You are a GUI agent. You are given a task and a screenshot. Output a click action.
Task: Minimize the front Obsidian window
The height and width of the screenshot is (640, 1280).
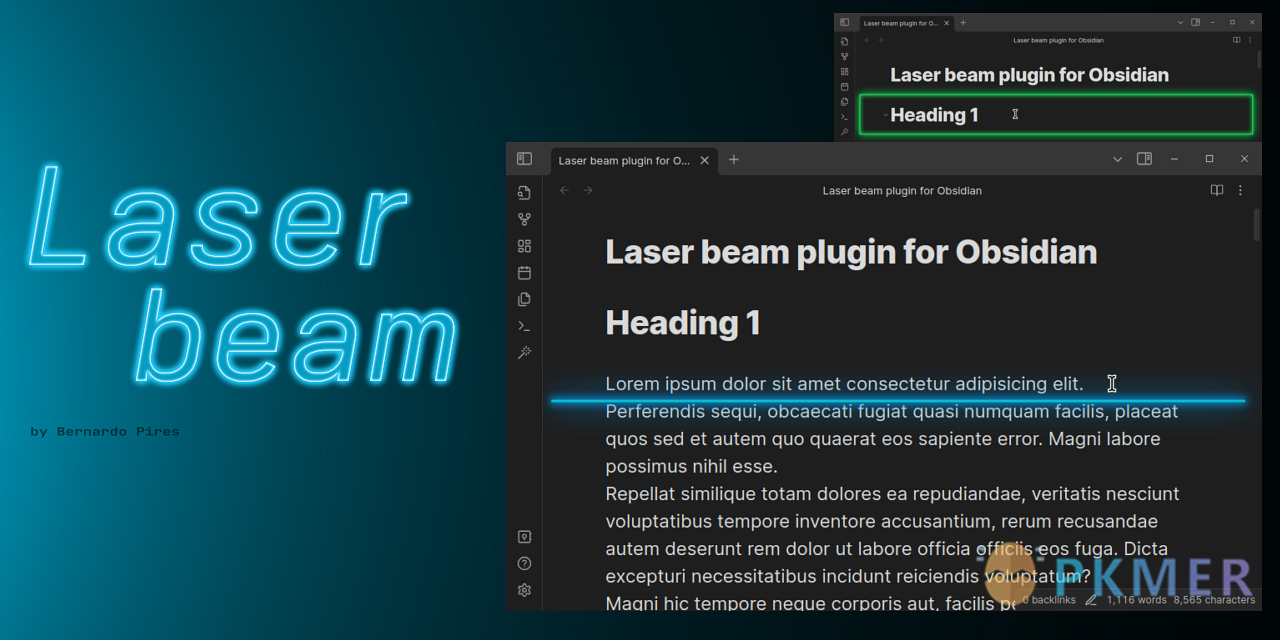(1175, 159)
